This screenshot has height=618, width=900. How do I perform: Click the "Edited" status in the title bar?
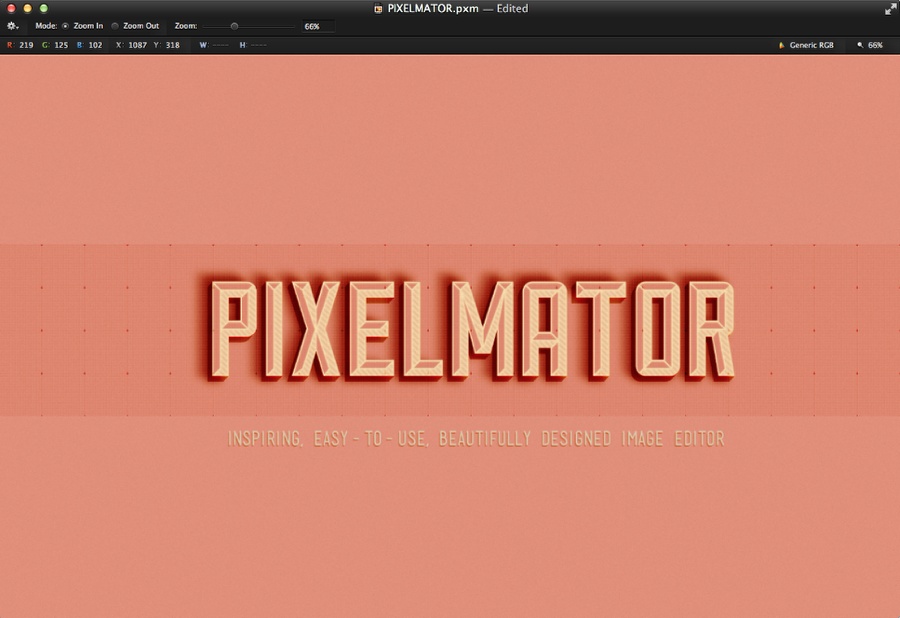pyautogui.click(x=512, y=9)
